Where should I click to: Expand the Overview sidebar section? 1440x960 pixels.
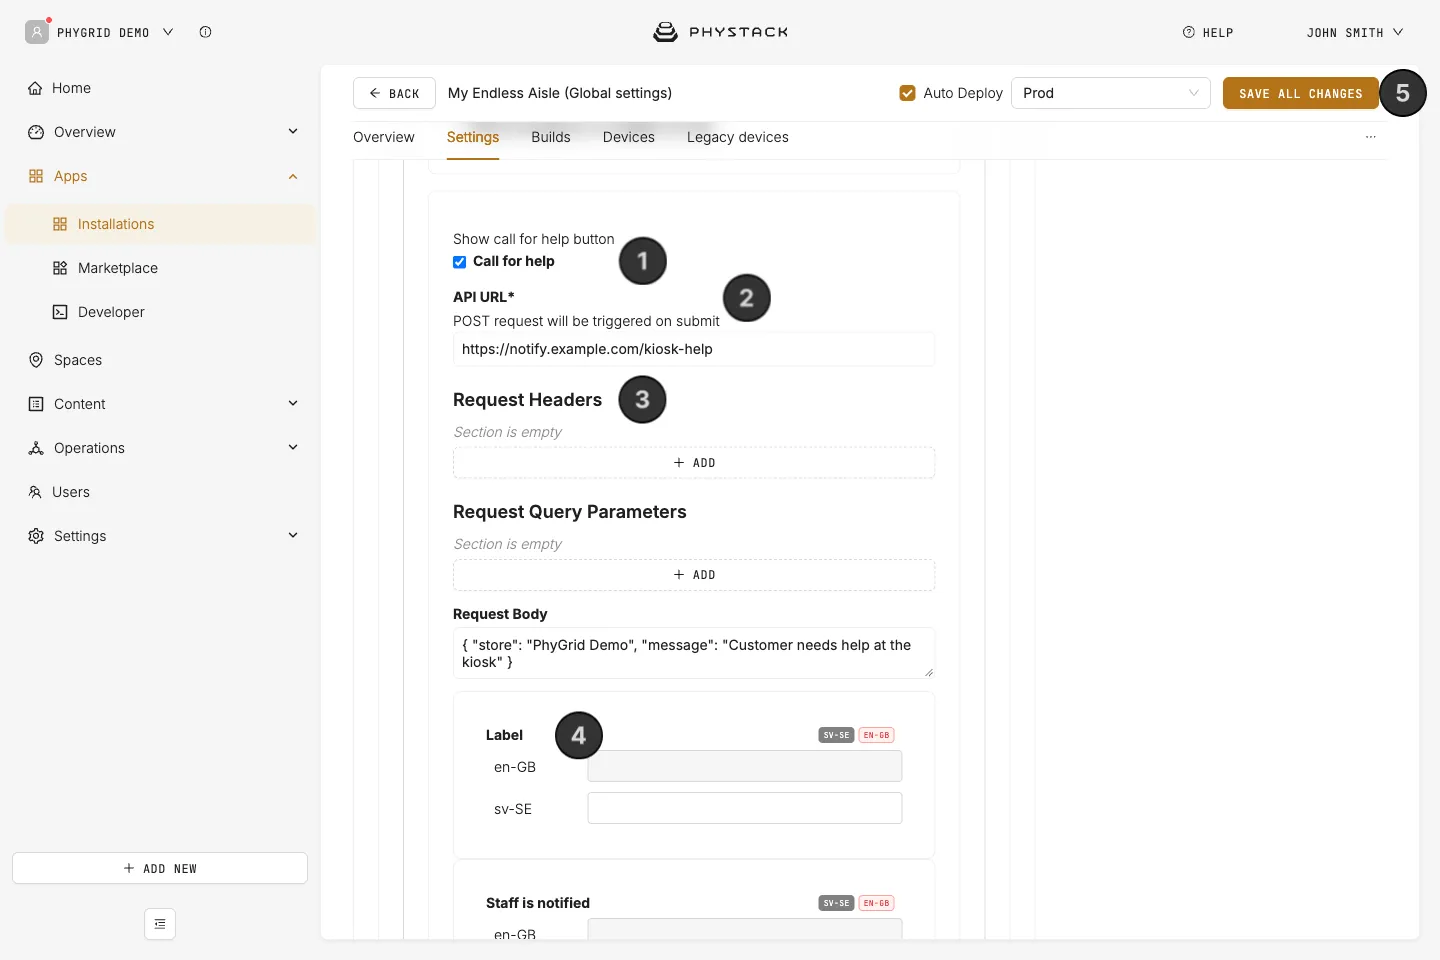click(x=293, y=132)
